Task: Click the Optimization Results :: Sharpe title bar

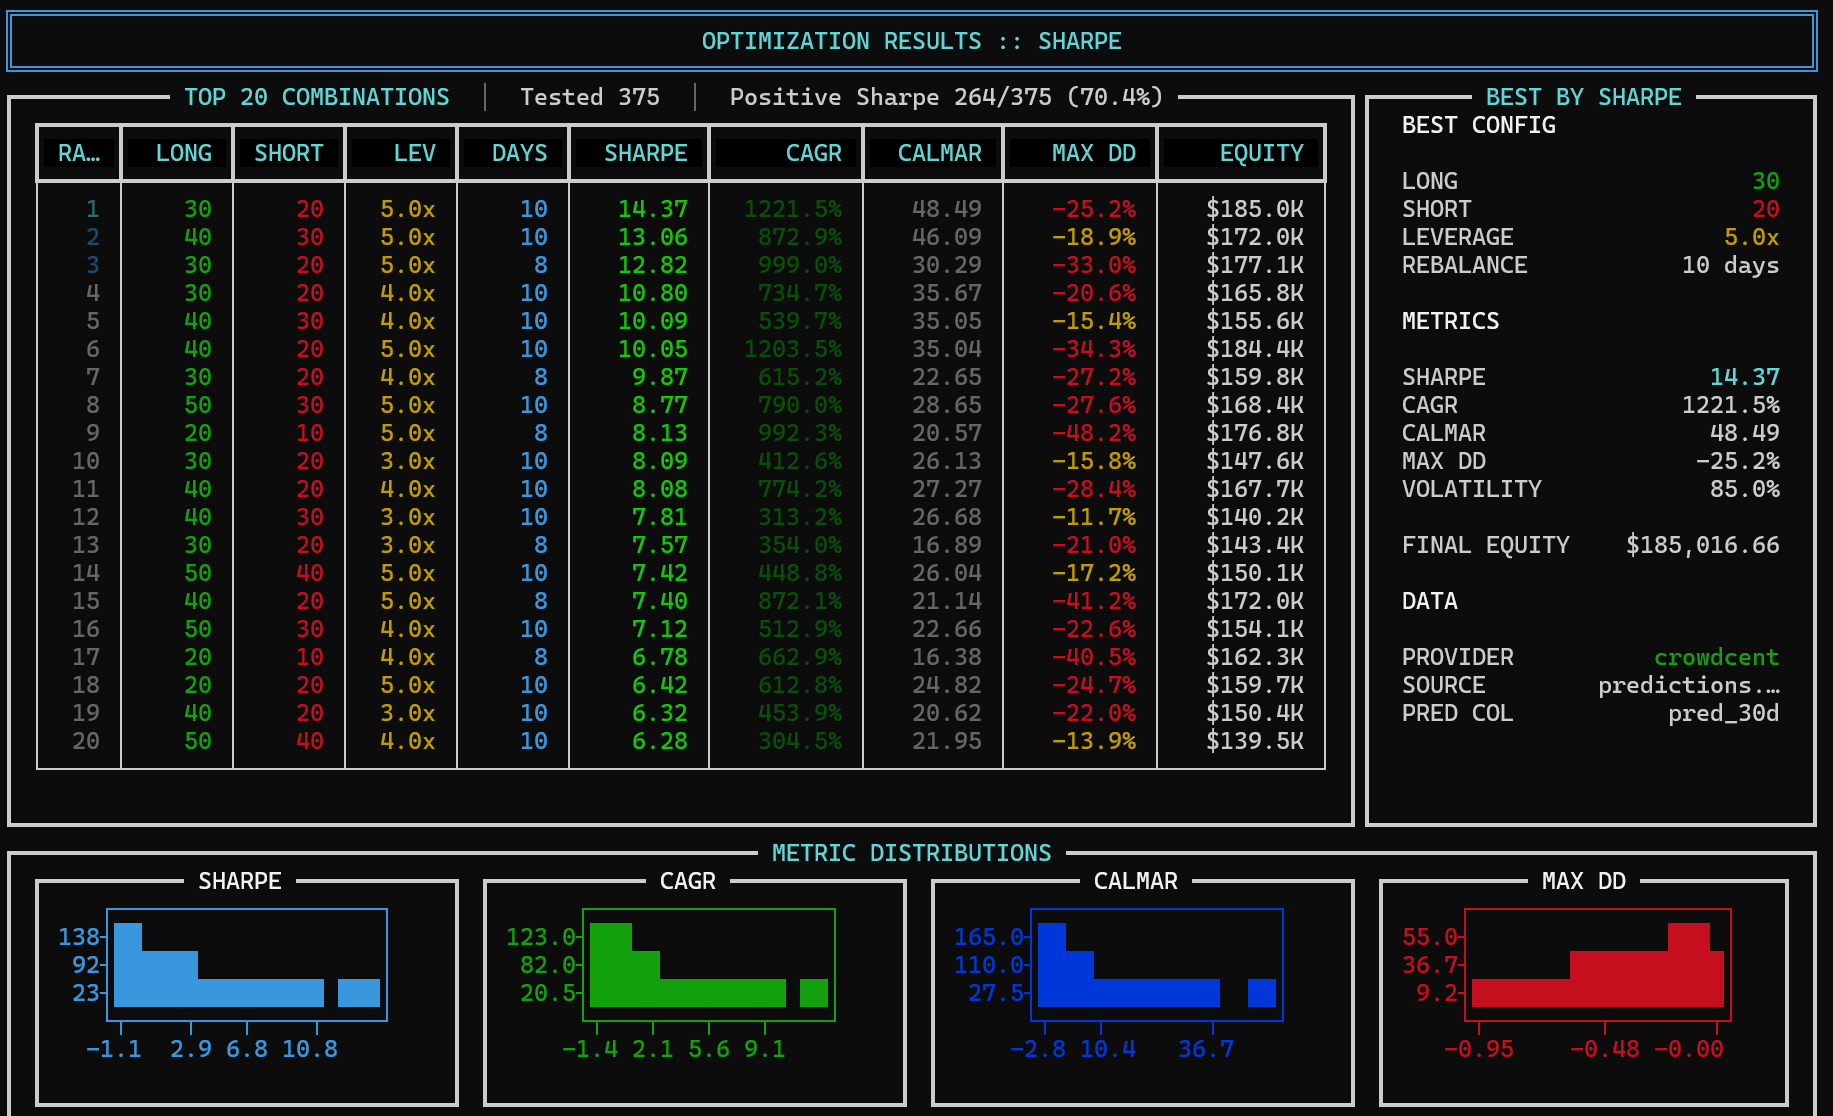Action: click(x=911, y=41)
